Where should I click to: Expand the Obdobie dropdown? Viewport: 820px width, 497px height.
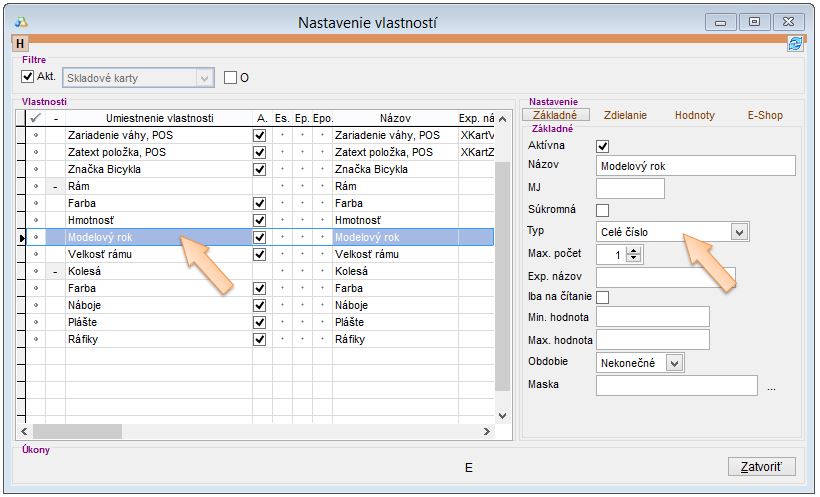click(674, 363)
